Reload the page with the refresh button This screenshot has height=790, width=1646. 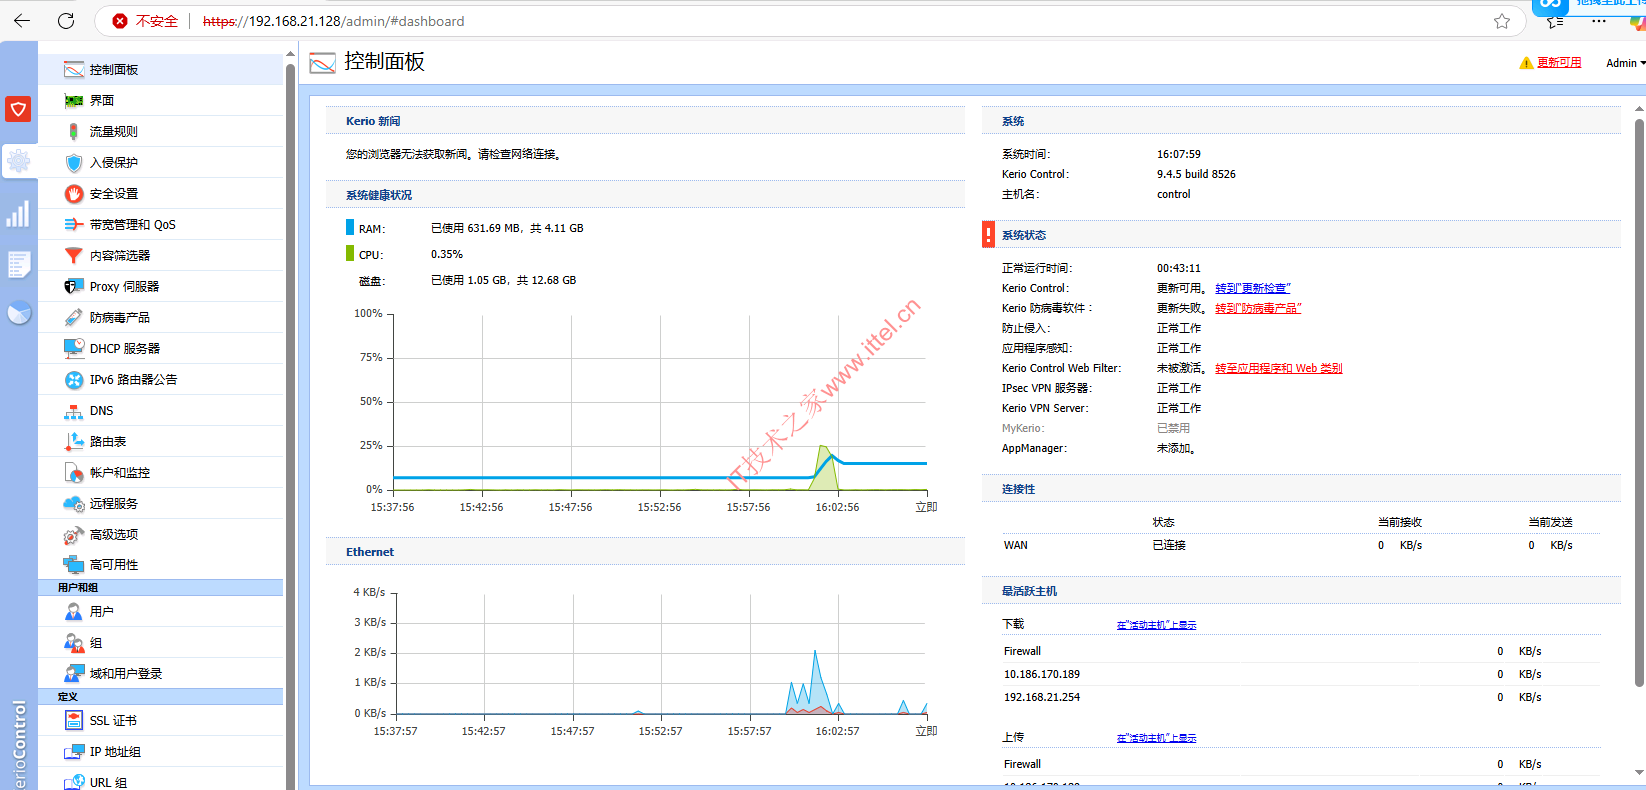pos(66,21)
